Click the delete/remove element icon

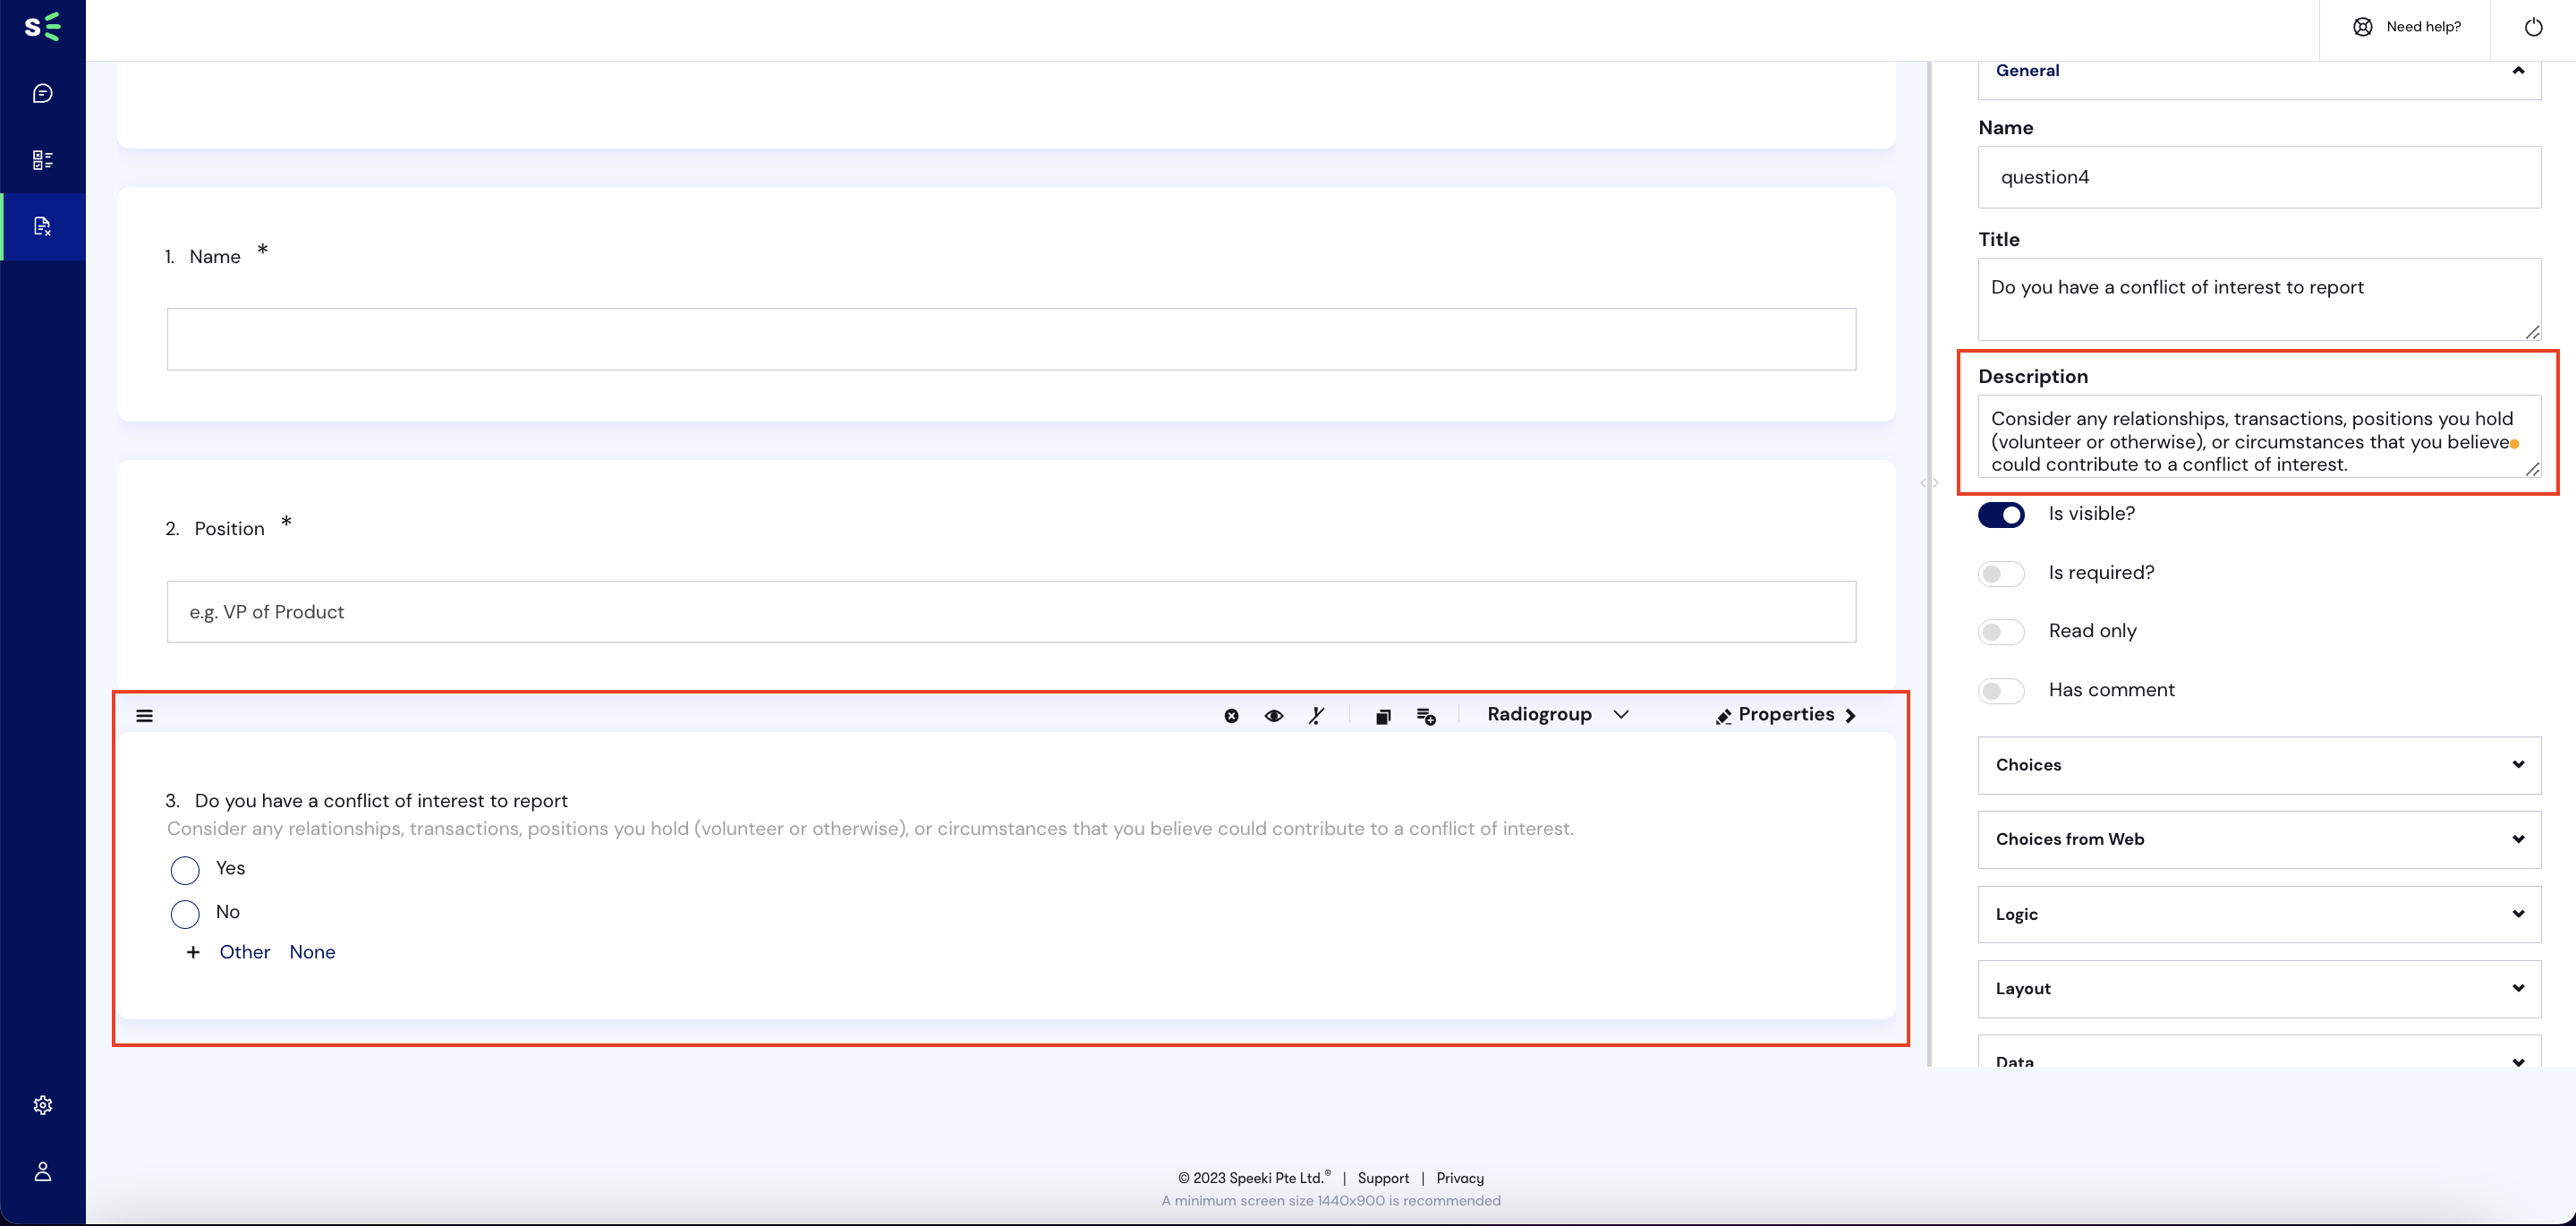1232,713
